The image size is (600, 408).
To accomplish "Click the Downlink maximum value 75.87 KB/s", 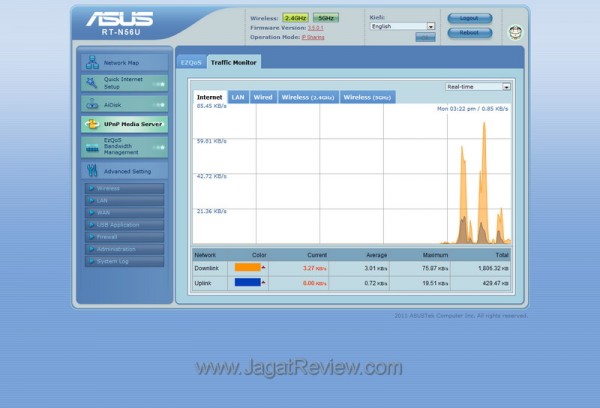I will pos(435,268).
